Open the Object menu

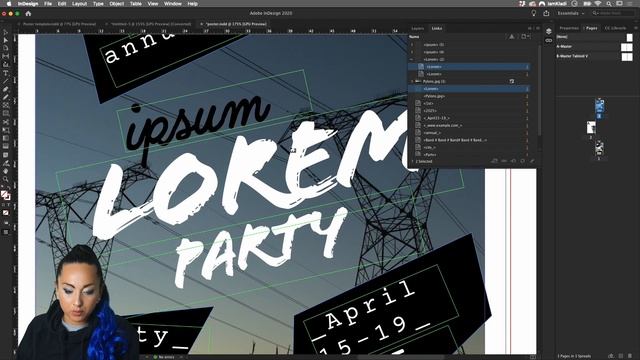(x=116, y=4)
